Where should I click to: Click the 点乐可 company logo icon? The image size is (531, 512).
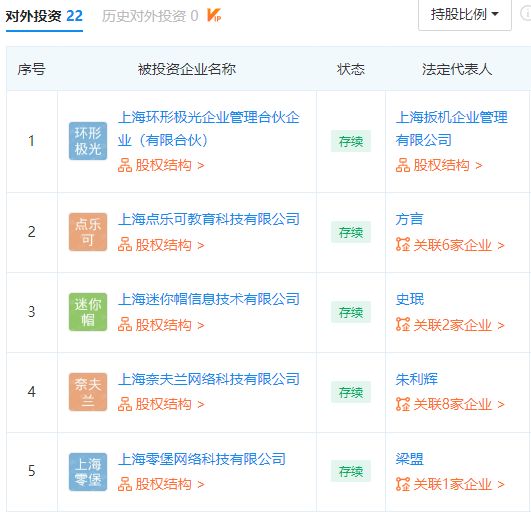point(88,232)
